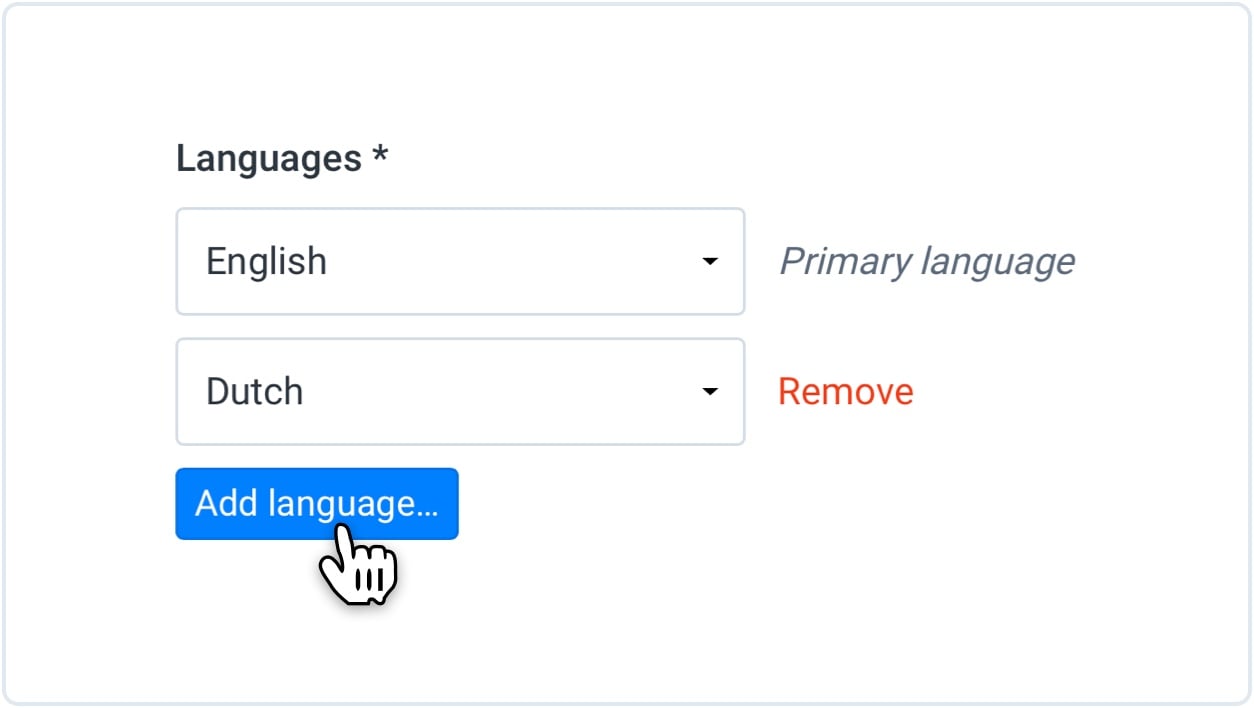
Task: Click the red Remove link beside Dutch
Action: coord(845,391)
